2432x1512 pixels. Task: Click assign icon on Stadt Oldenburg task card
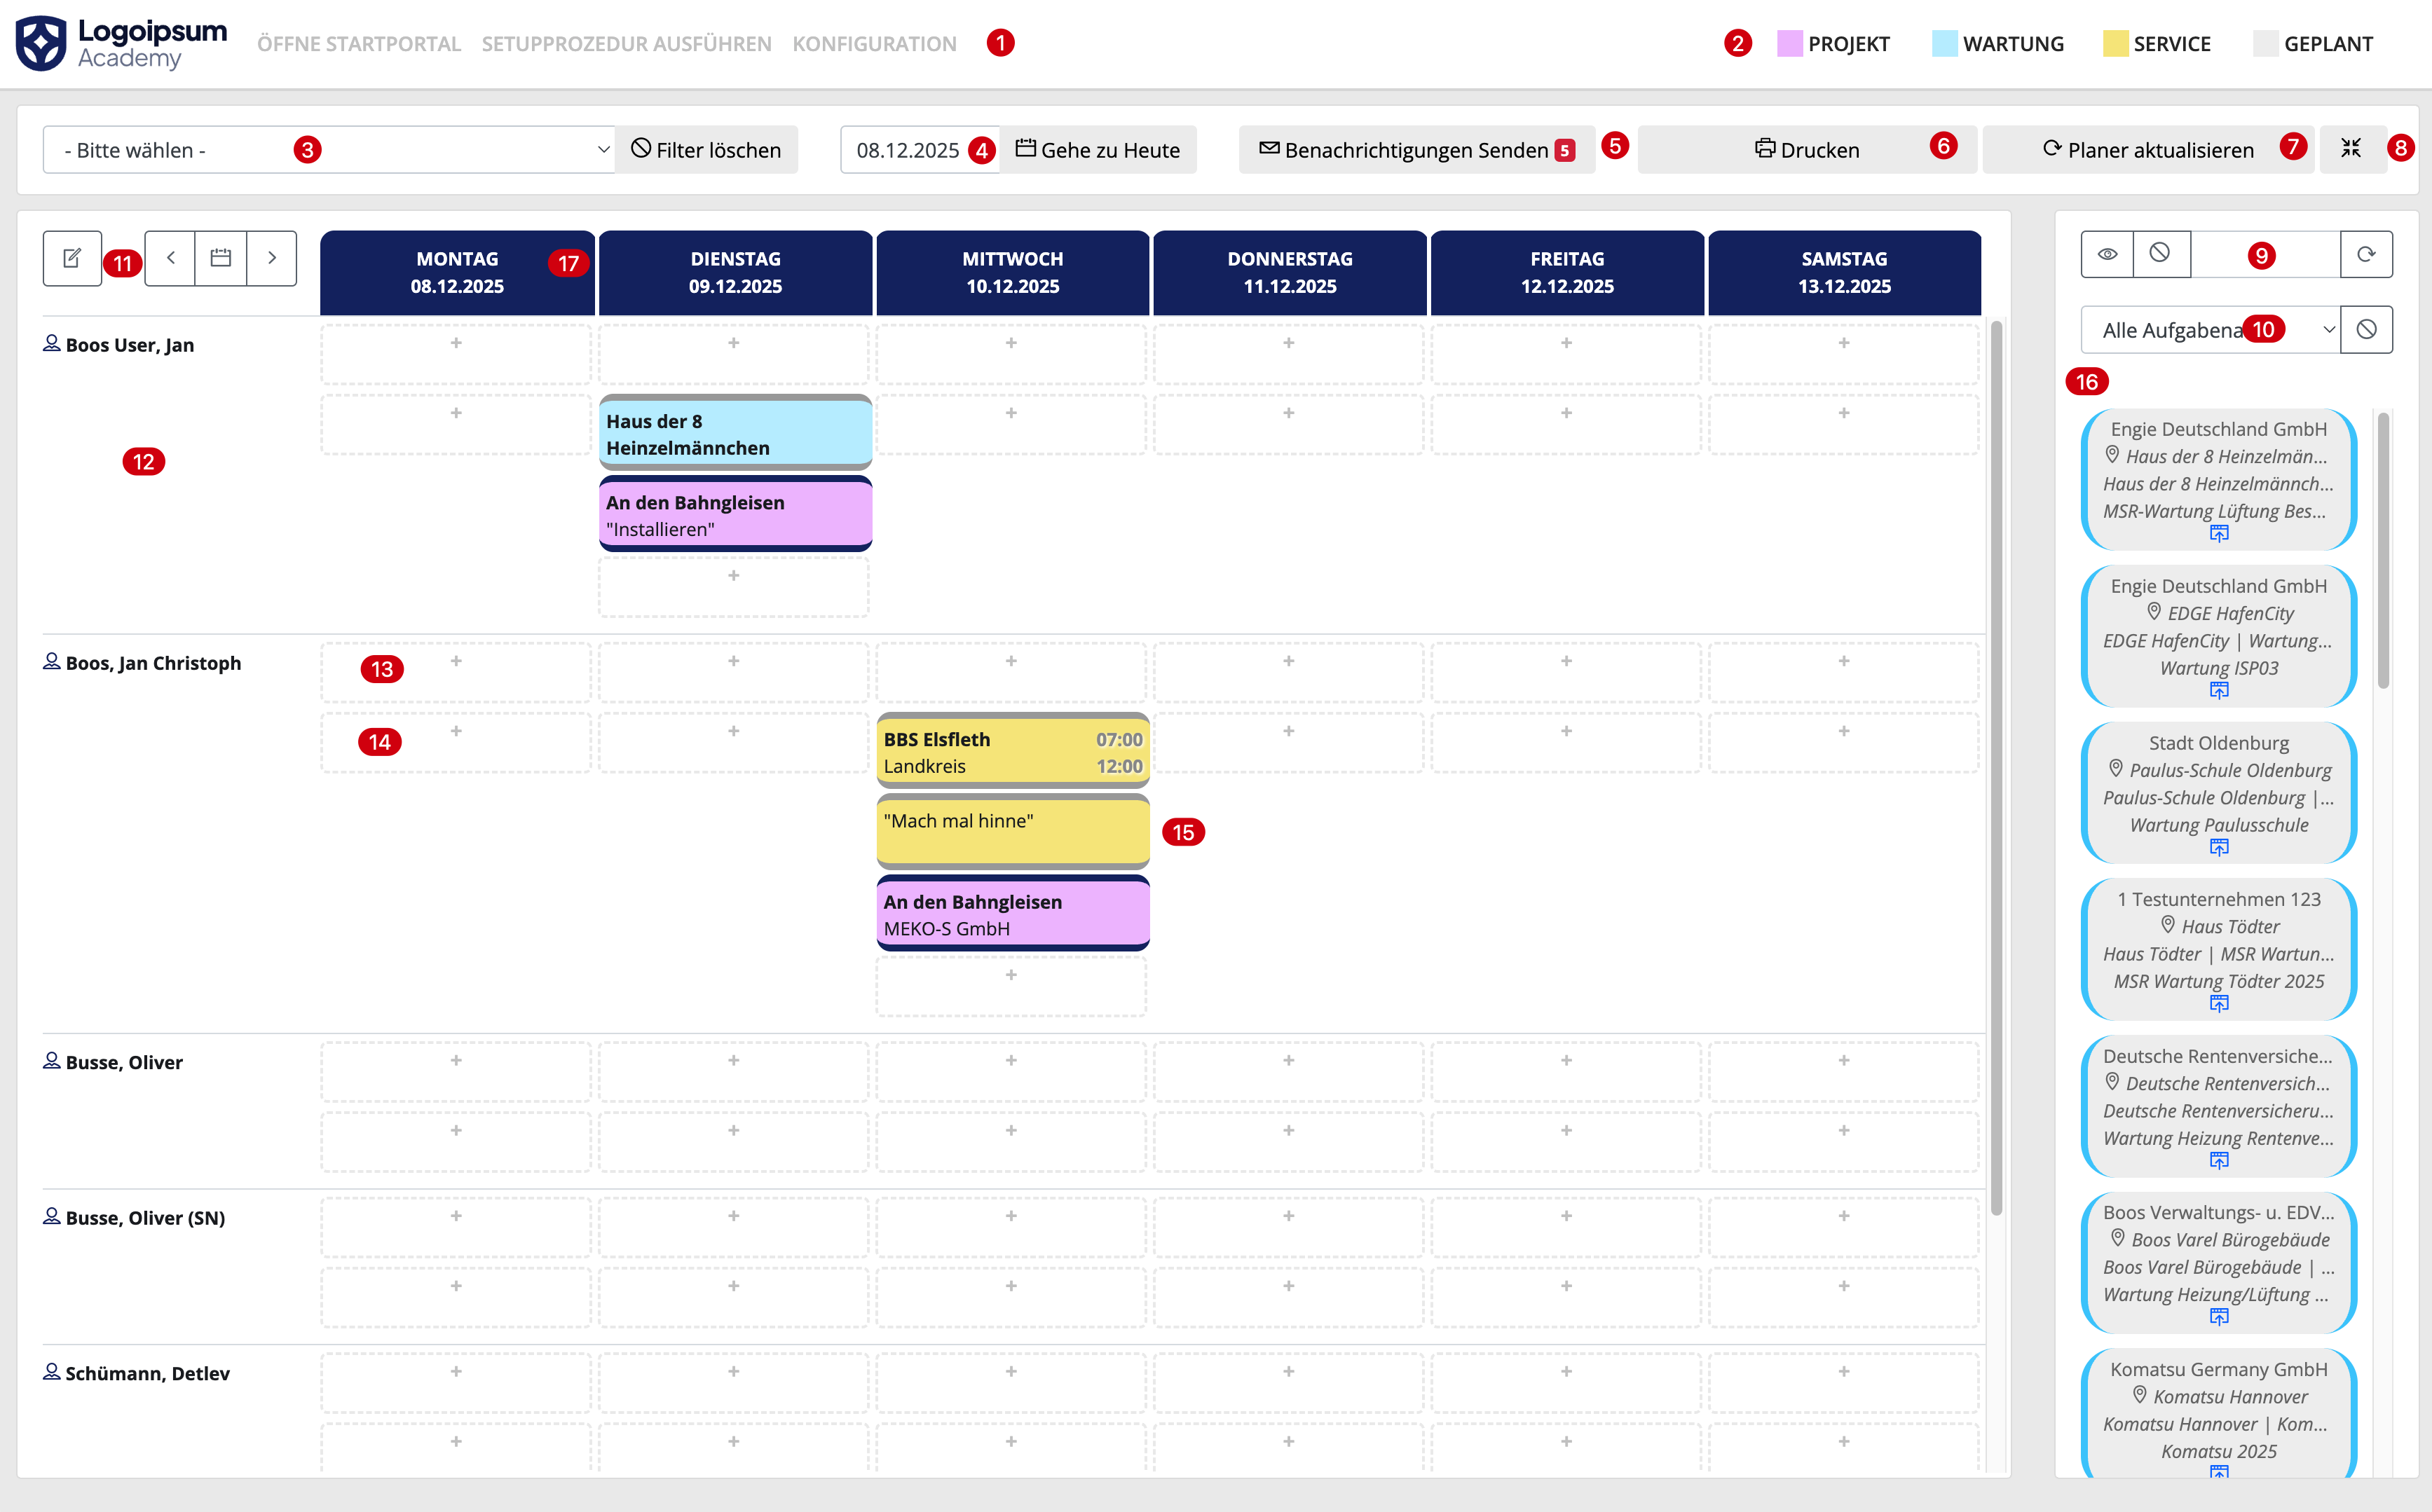(x=2219, y=848)
